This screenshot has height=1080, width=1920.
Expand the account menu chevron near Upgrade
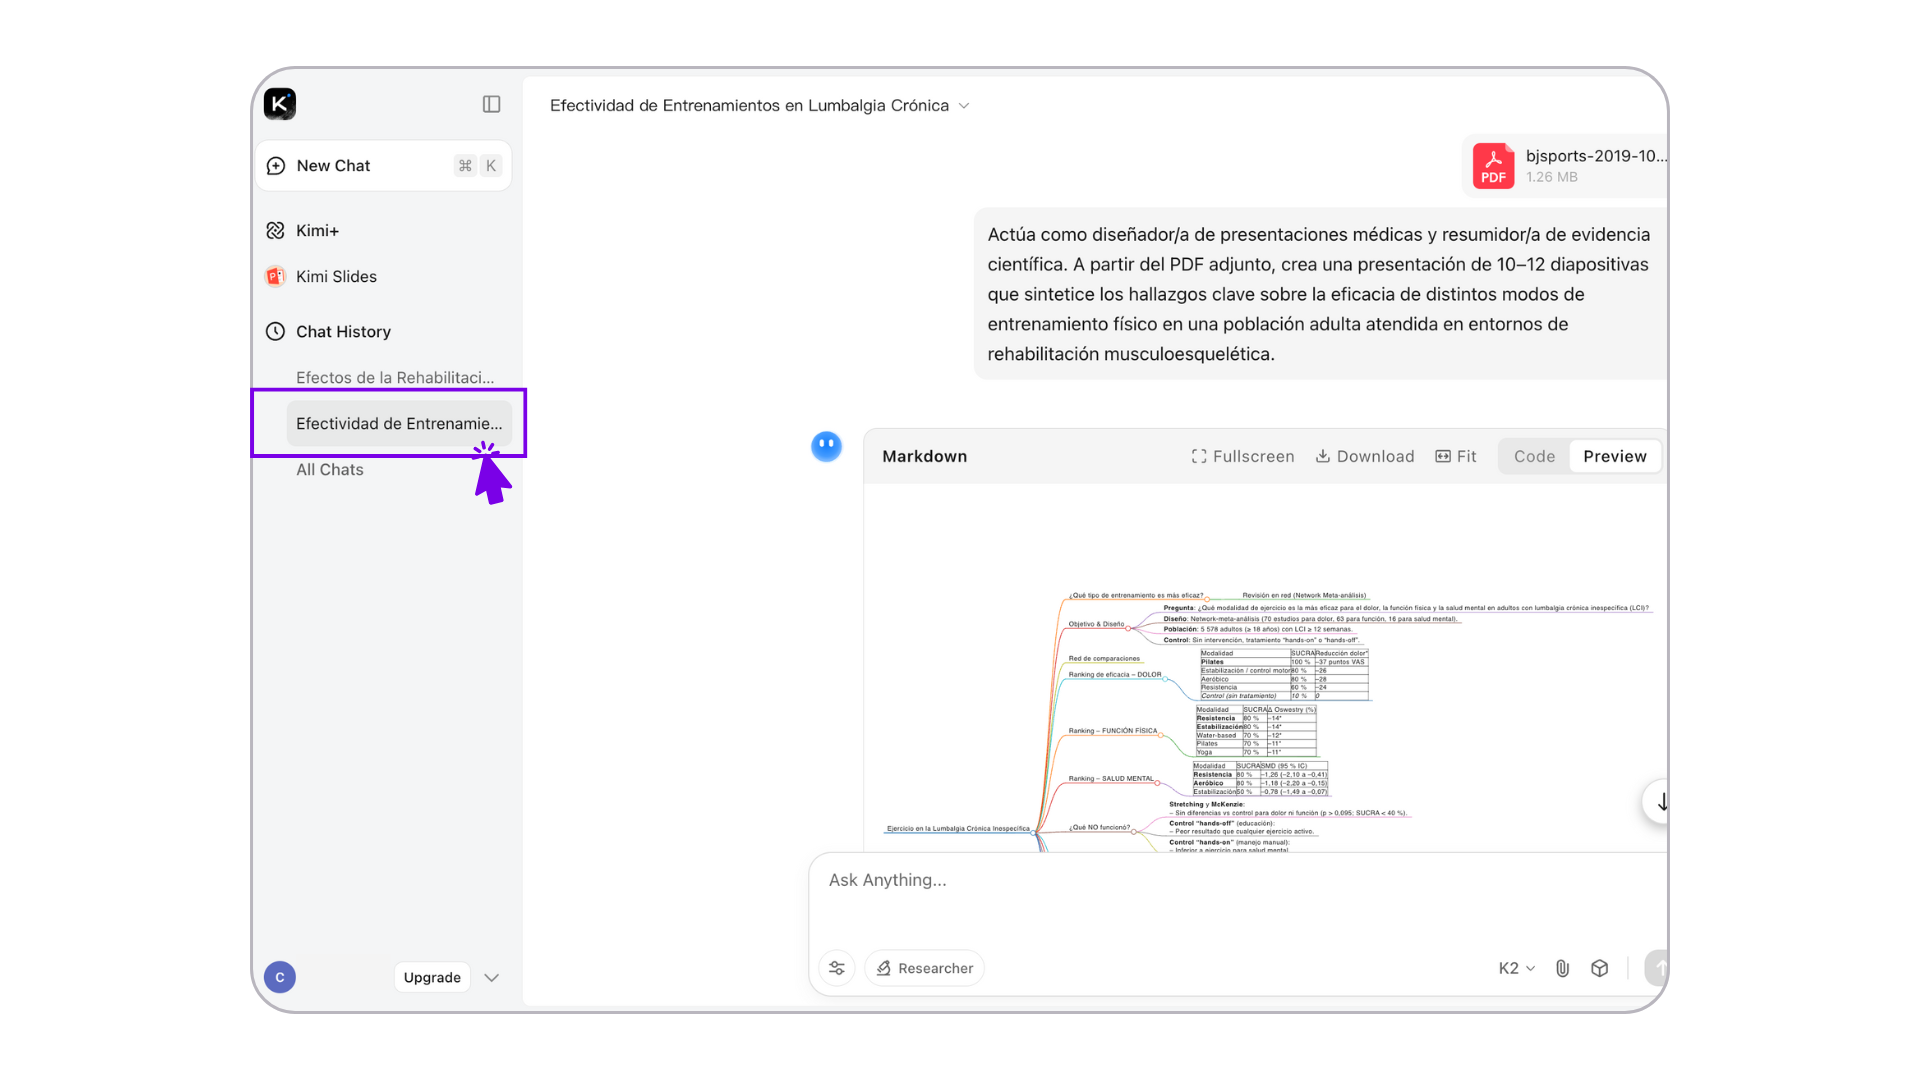(491, 978)
